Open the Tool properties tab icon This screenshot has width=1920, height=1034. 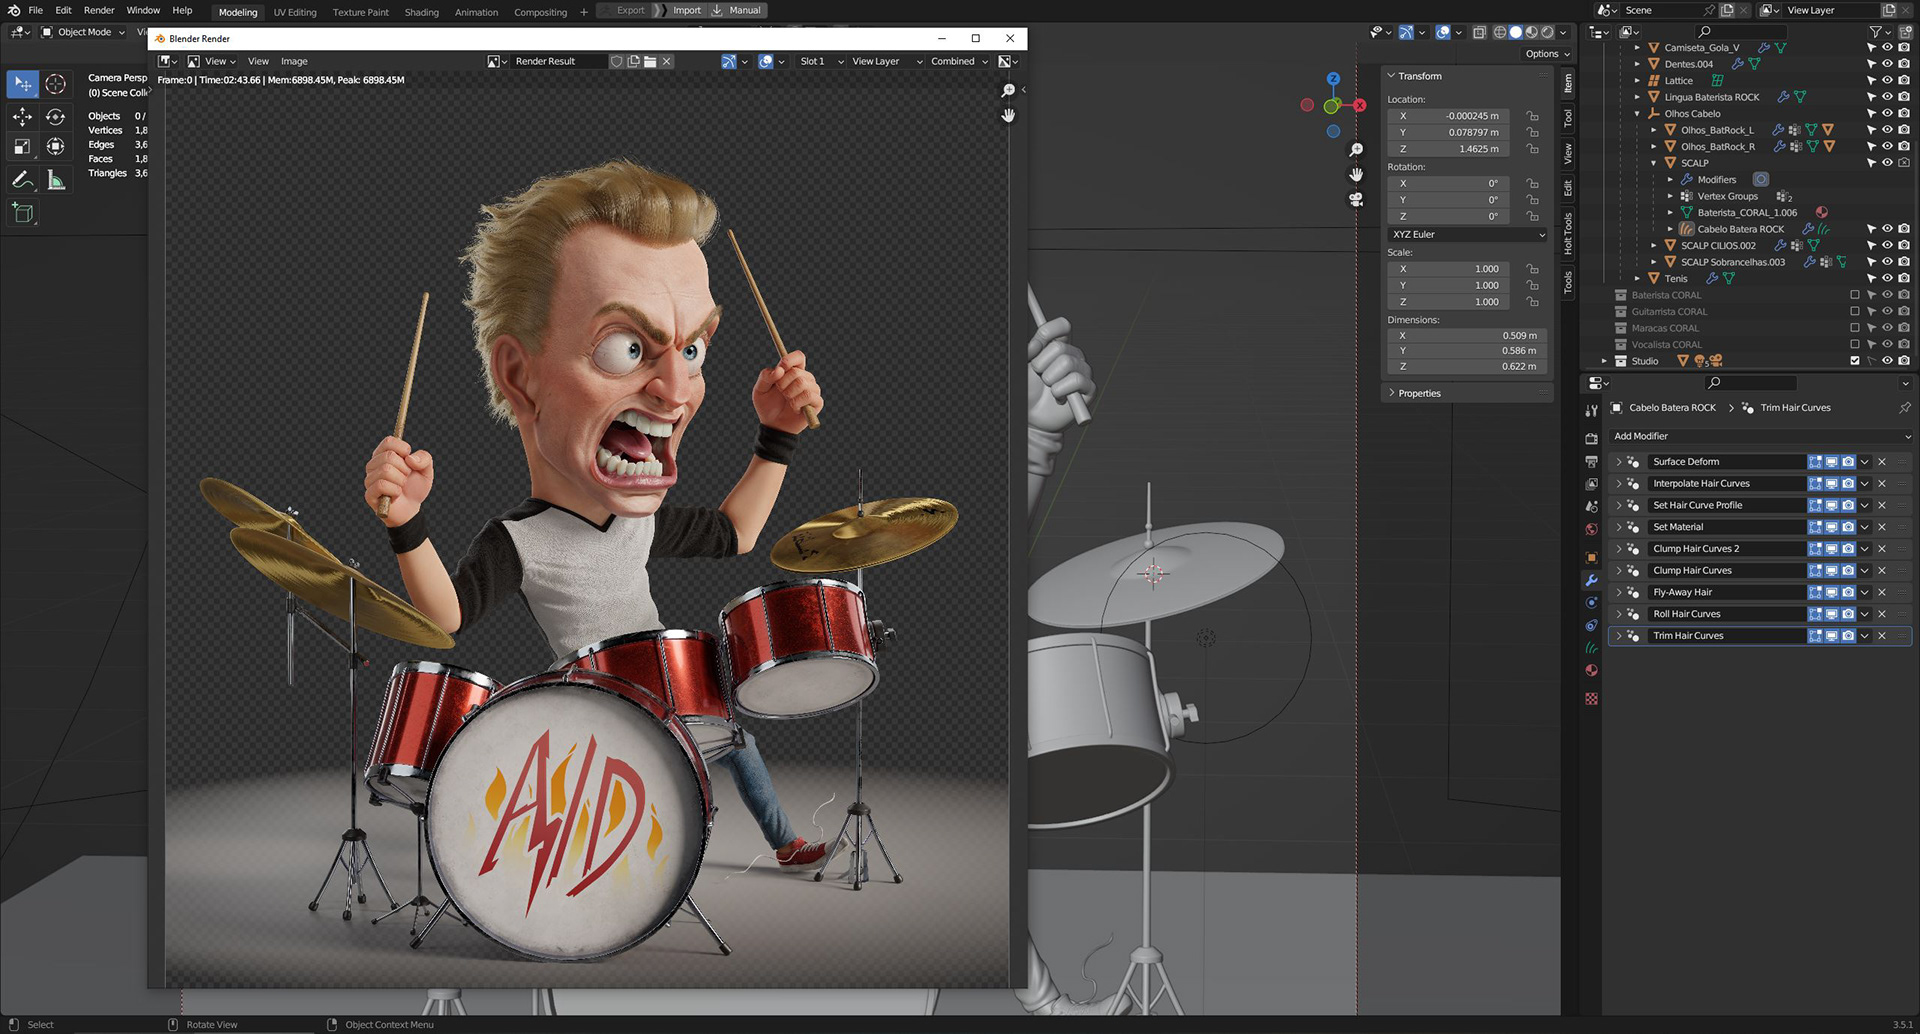pos(1591,410)
